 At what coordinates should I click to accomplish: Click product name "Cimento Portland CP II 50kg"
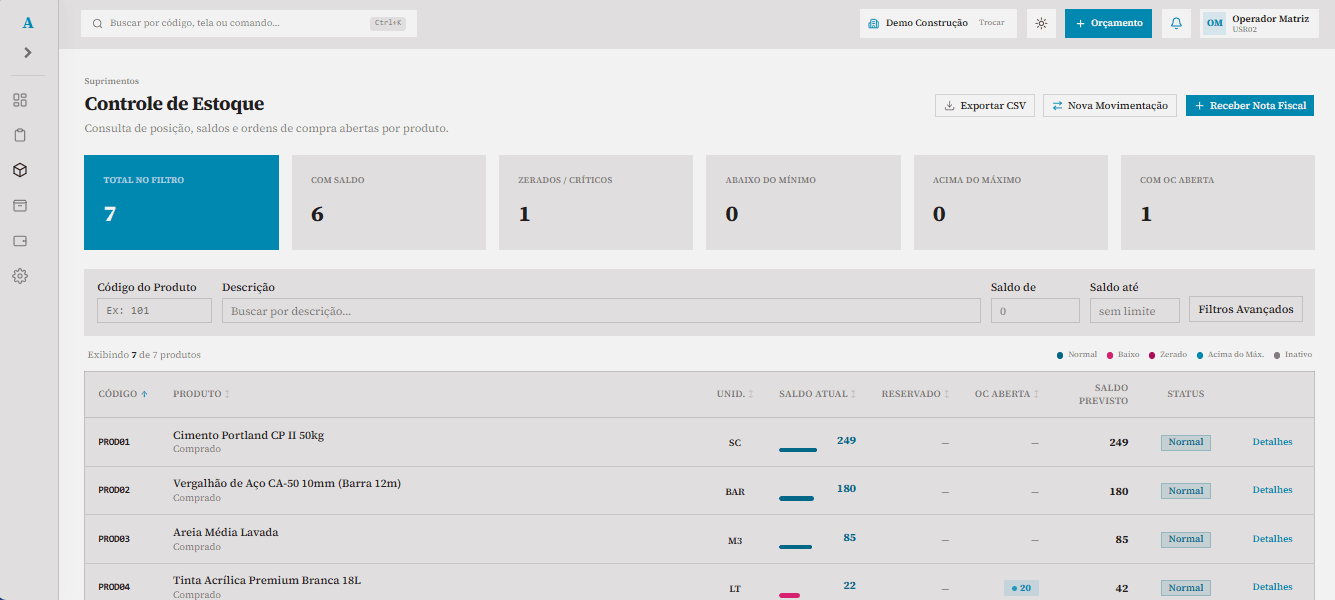249,435
